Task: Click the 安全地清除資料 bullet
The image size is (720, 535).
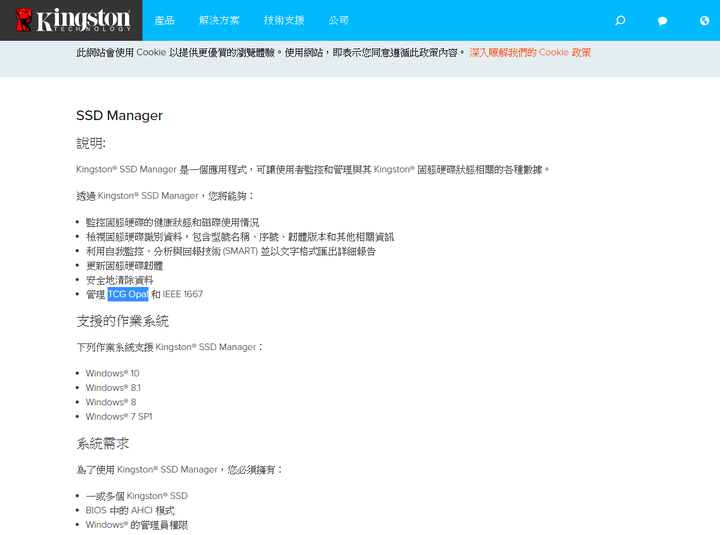Action: point(120,280)
